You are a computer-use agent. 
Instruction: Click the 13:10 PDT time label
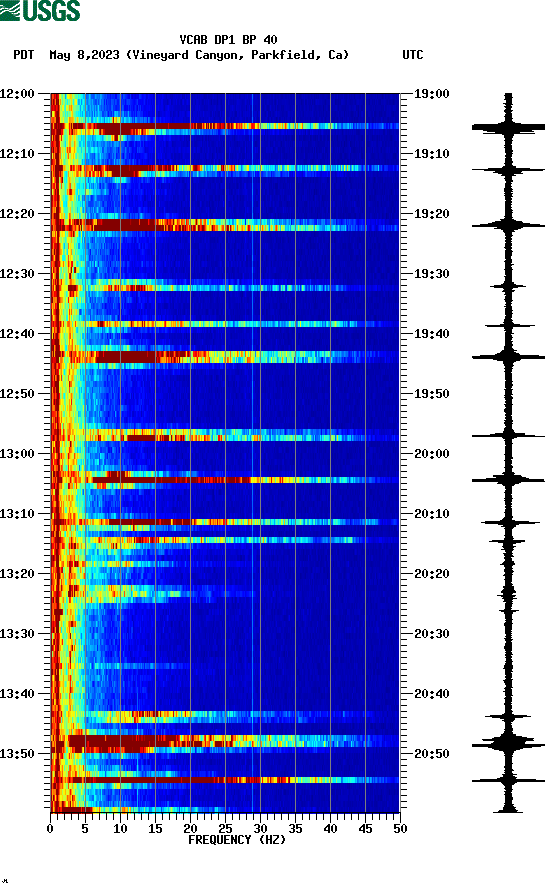[17, 514]
